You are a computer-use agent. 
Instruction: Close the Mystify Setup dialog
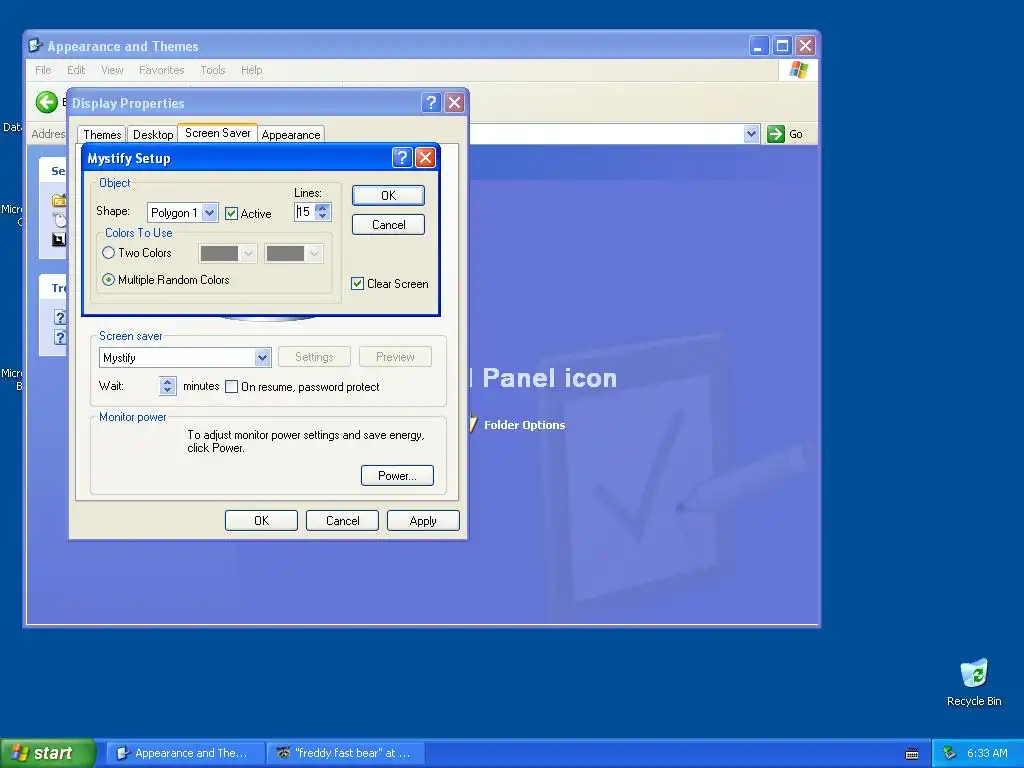point(425,157)
